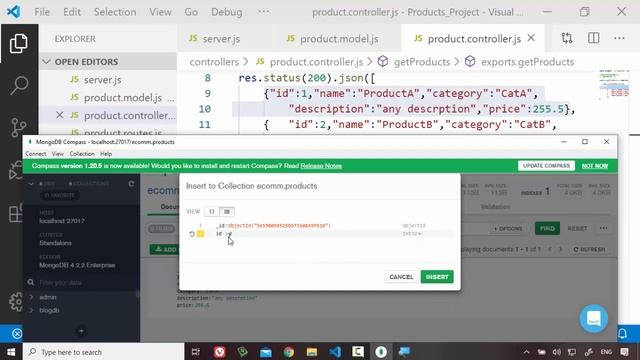Open VS Code Debug menu

[x=227, y=12]
